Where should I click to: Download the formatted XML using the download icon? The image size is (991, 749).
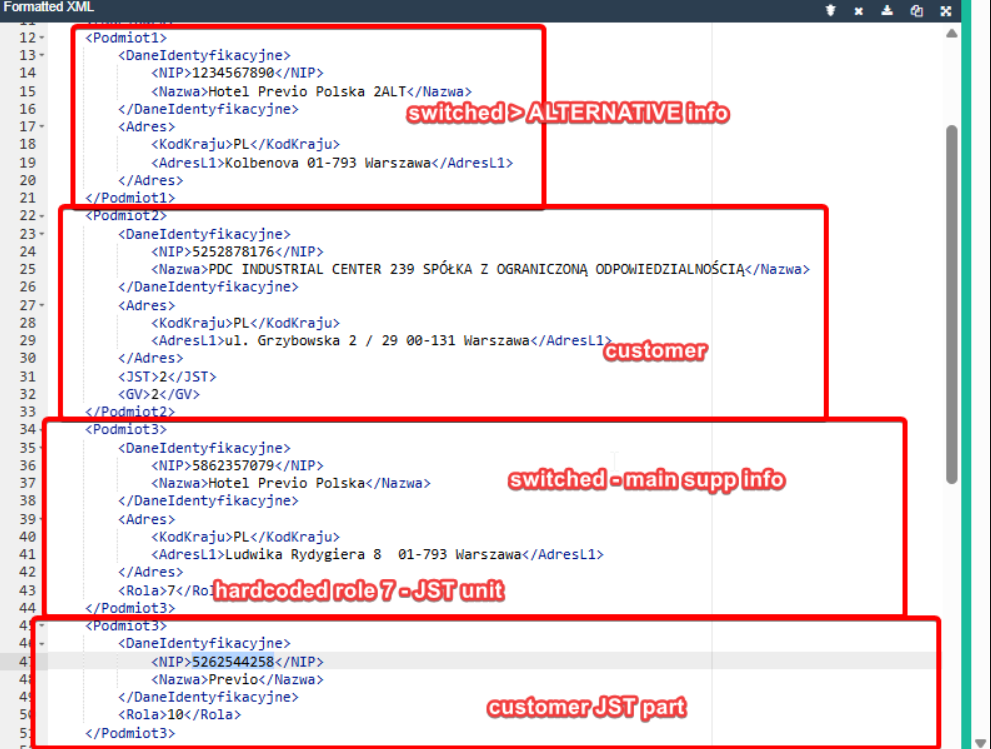point(887,11)
